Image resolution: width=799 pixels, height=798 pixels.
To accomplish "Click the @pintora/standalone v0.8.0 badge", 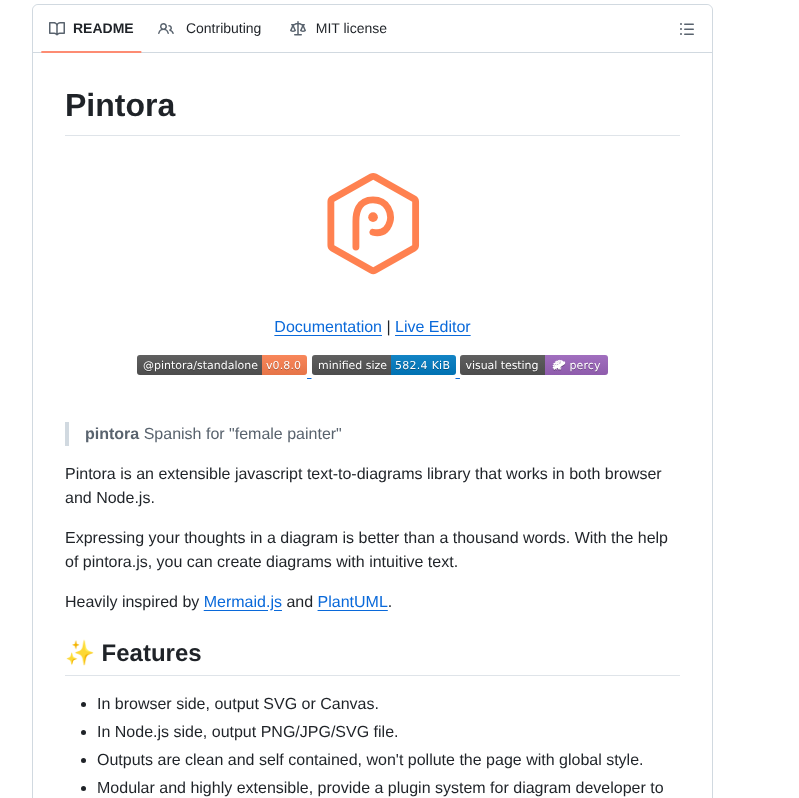I will point(222,365).
